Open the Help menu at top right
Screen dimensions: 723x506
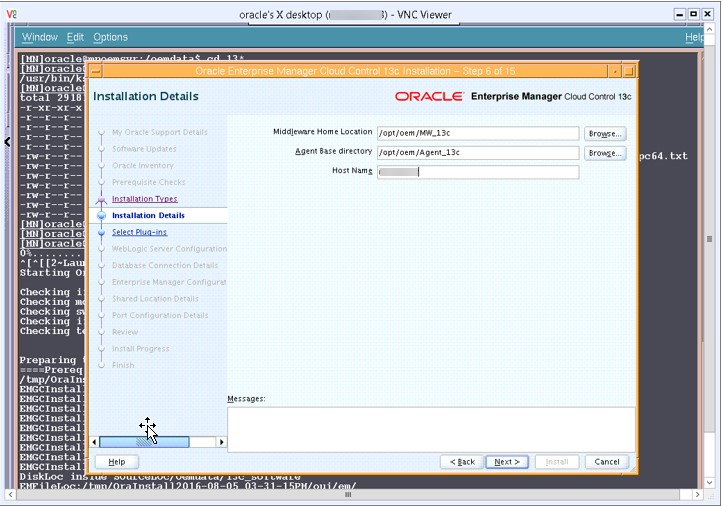(694, 37)
